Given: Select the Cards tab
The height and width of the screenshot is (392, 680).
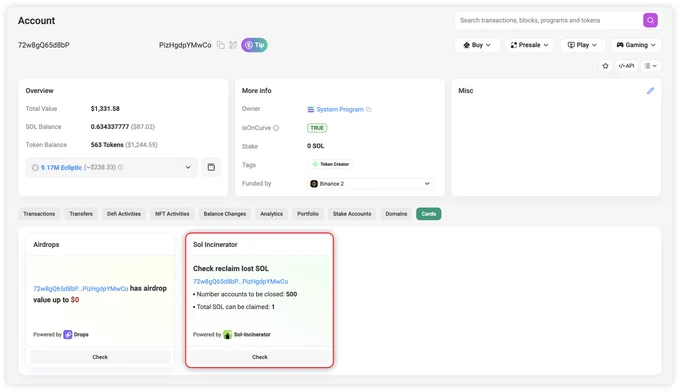Looking at the screenshot, I should click(x=428, y=214).
